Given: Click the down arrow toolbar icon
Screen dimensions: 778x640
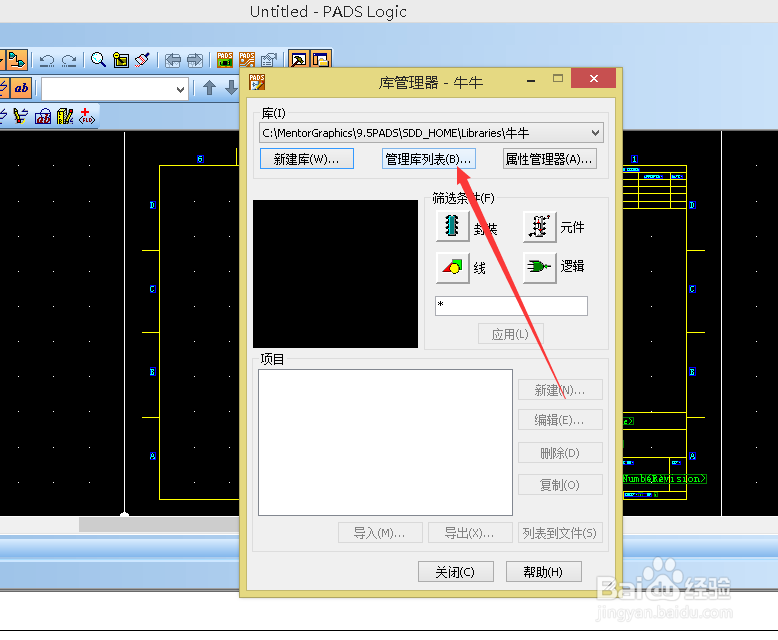Looking at the screenshot, I should click(231, 88).
